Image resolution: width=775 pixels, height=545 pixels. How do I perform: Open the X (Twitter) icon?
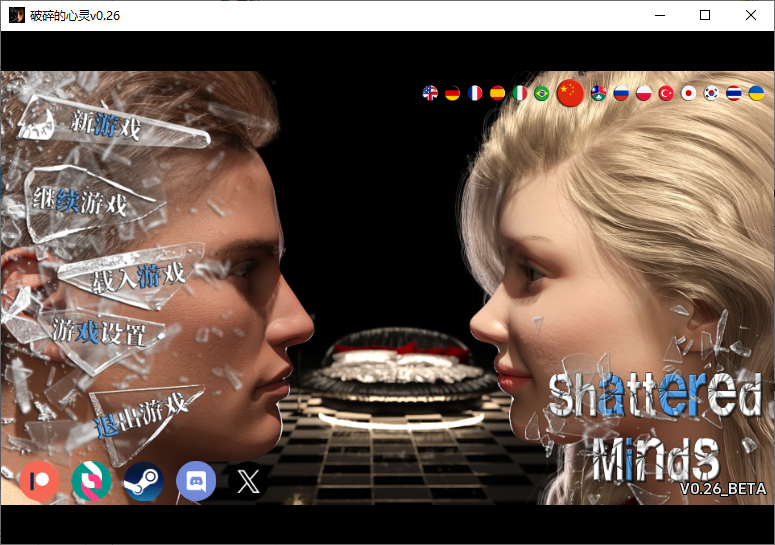tap(248, 481)
